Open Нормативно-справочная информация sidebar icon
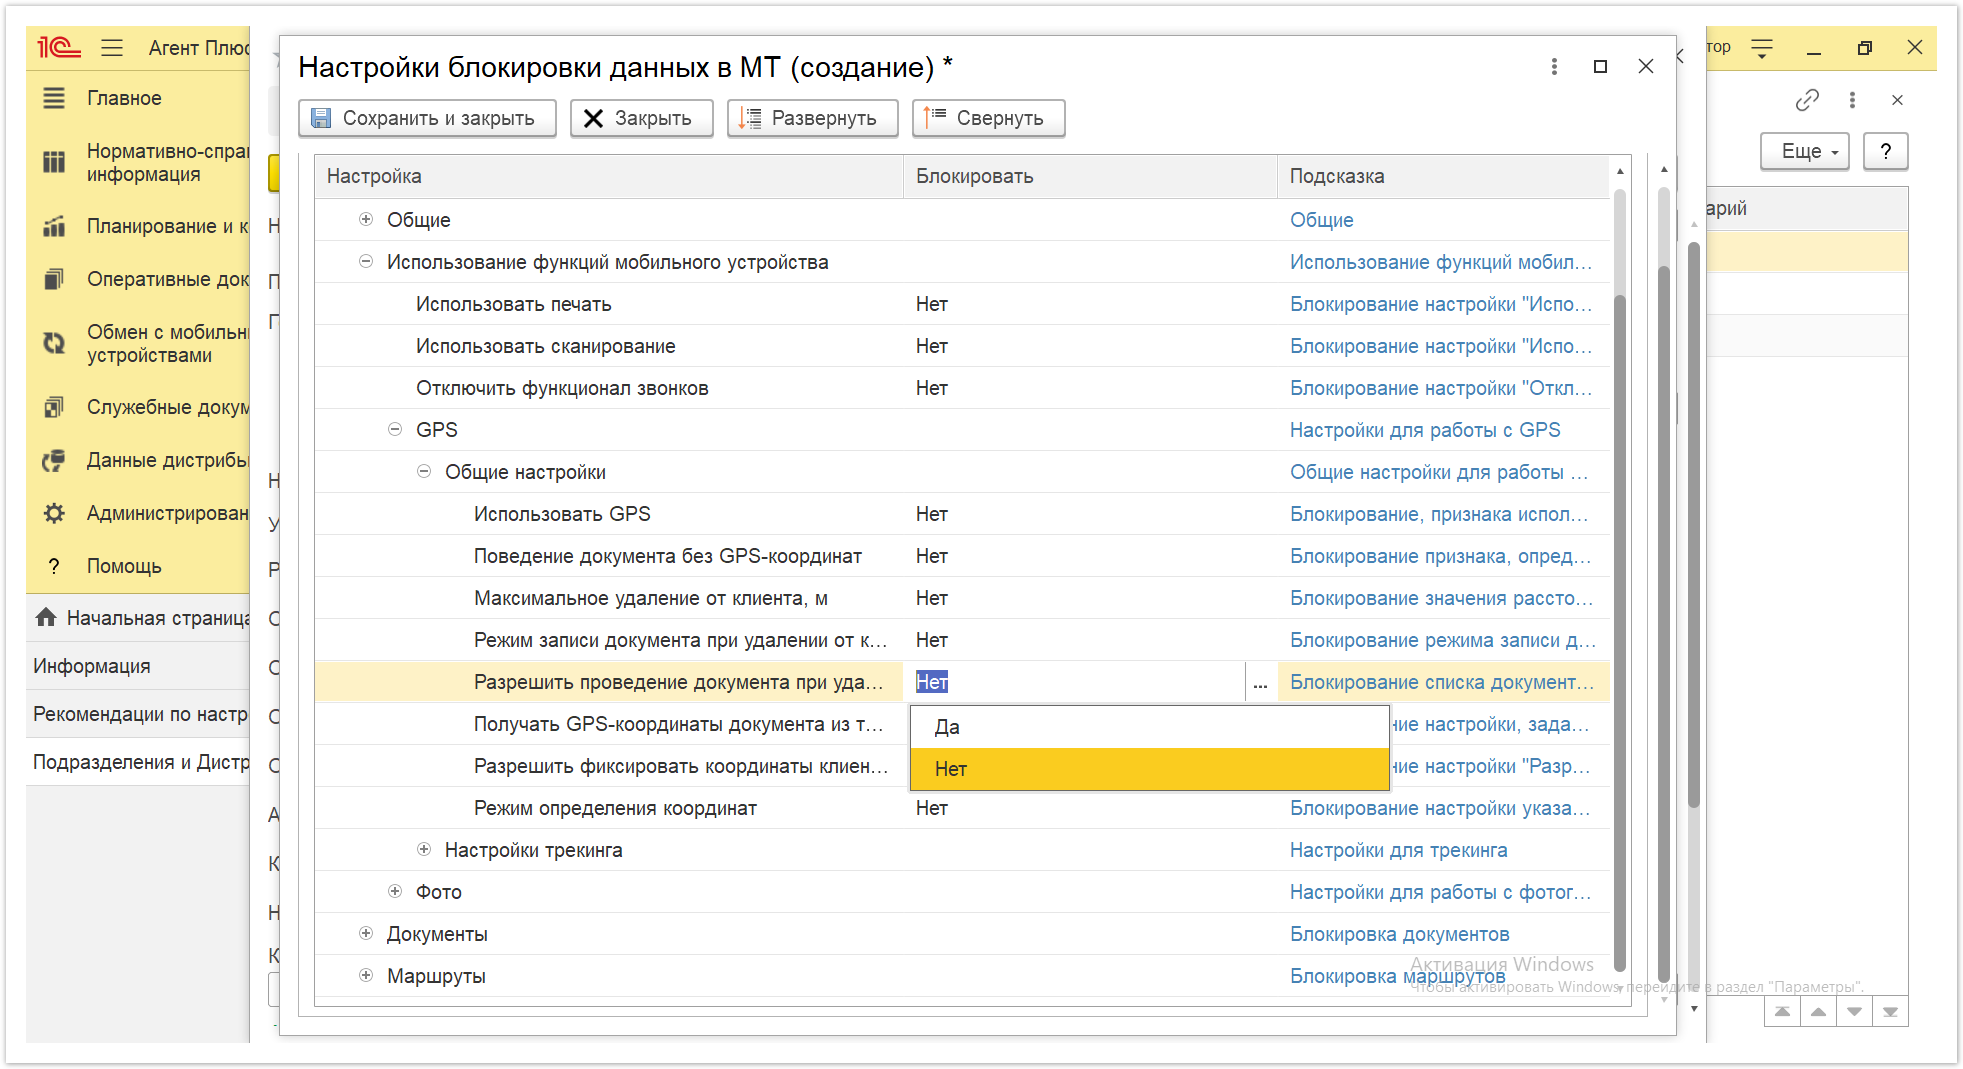The width and height of the screenshot is (1963, 1069). [x=54, y=162]
